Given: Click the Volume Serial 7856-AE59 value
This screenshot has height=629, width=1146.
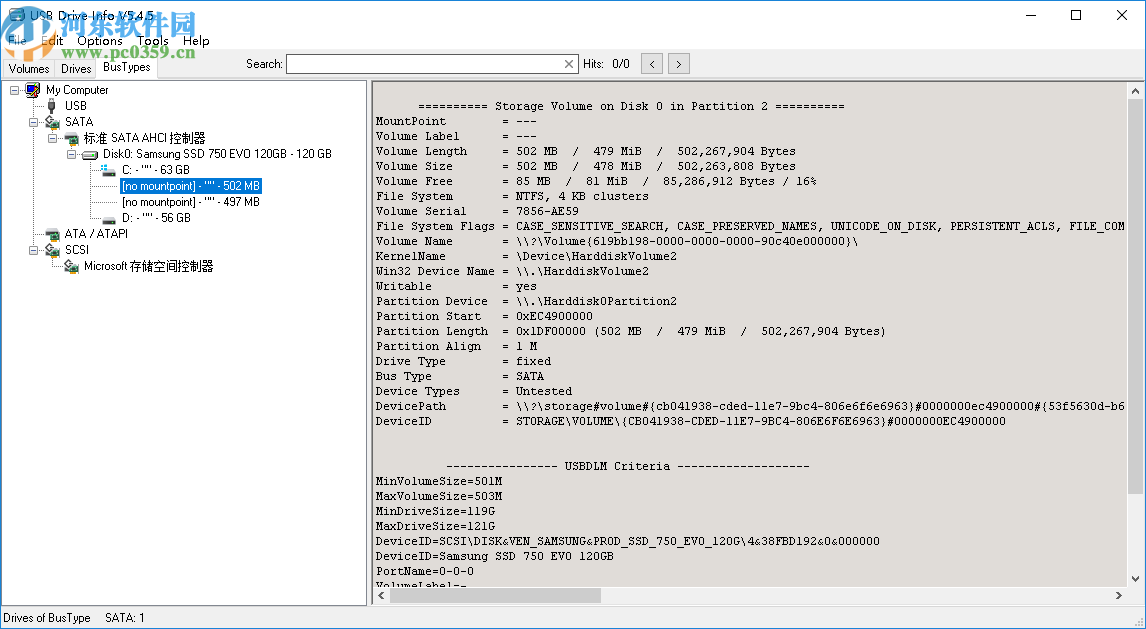Looking at the screenshot, I should pos(547,211).
